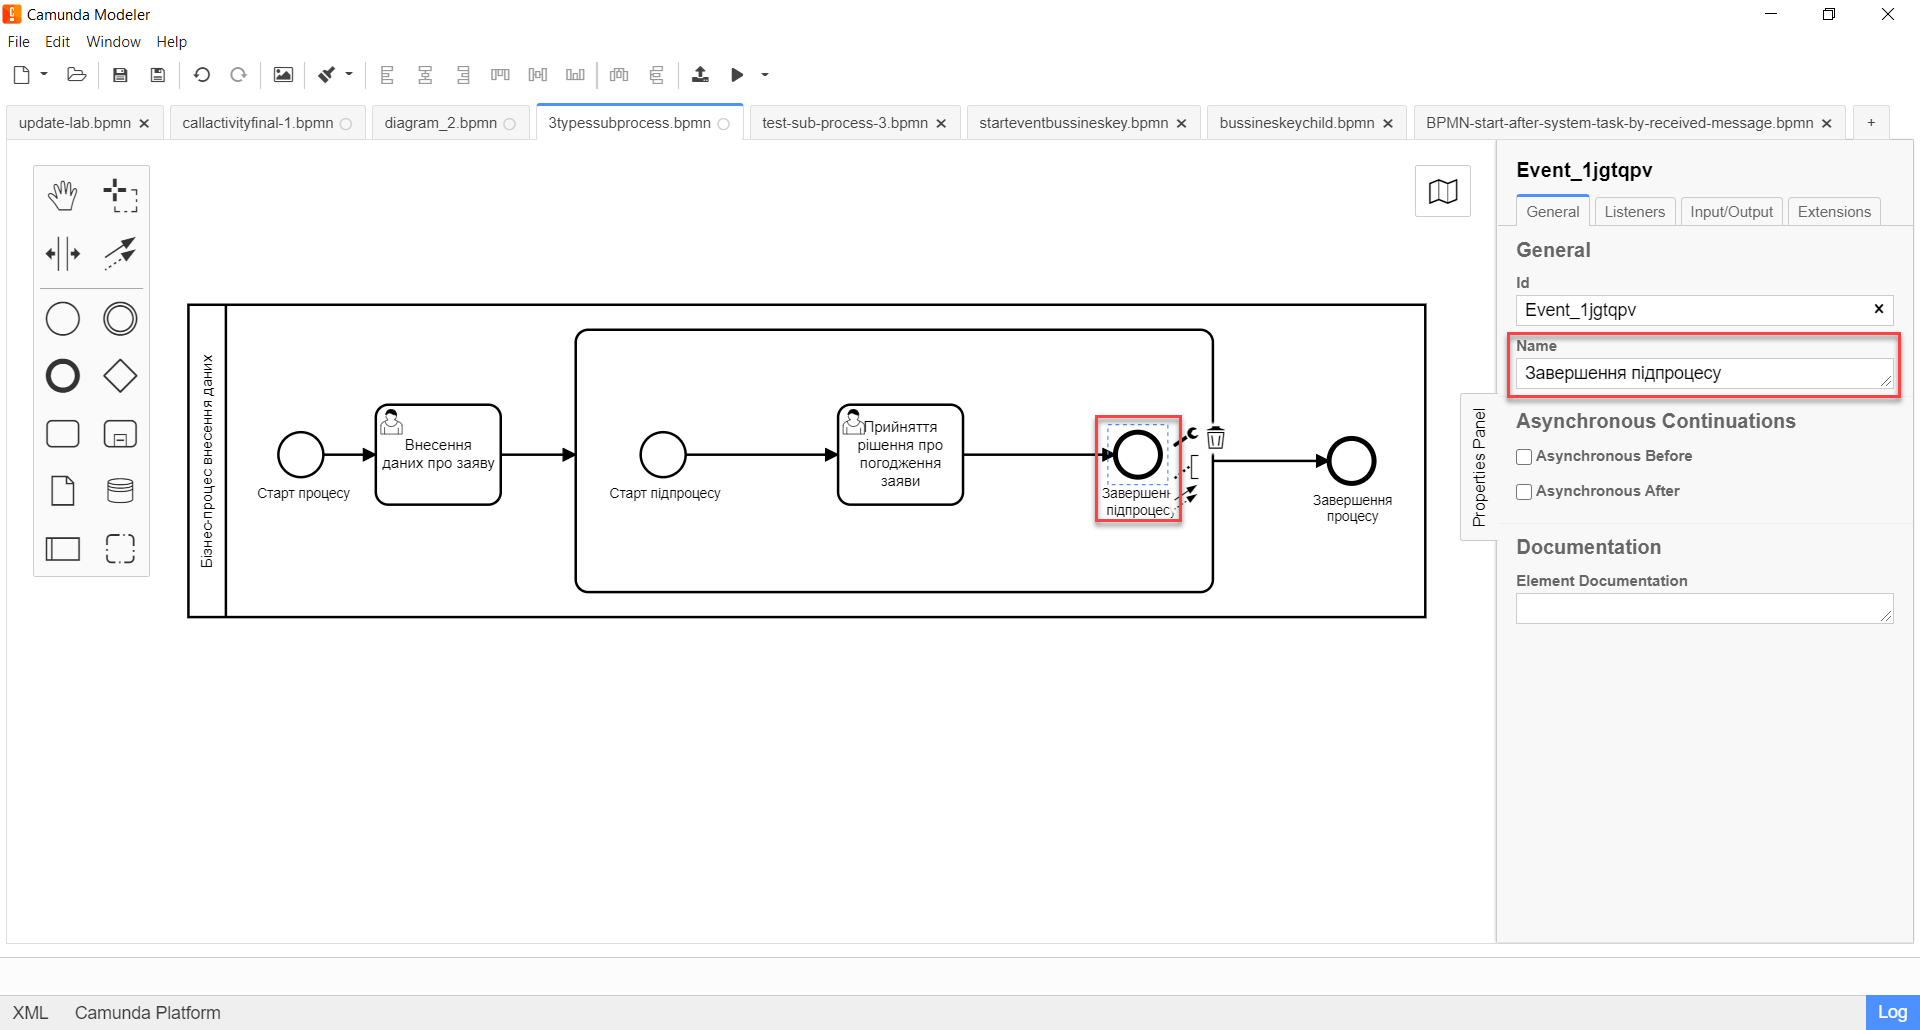Toggle the minimap icon

[1443, 191]
